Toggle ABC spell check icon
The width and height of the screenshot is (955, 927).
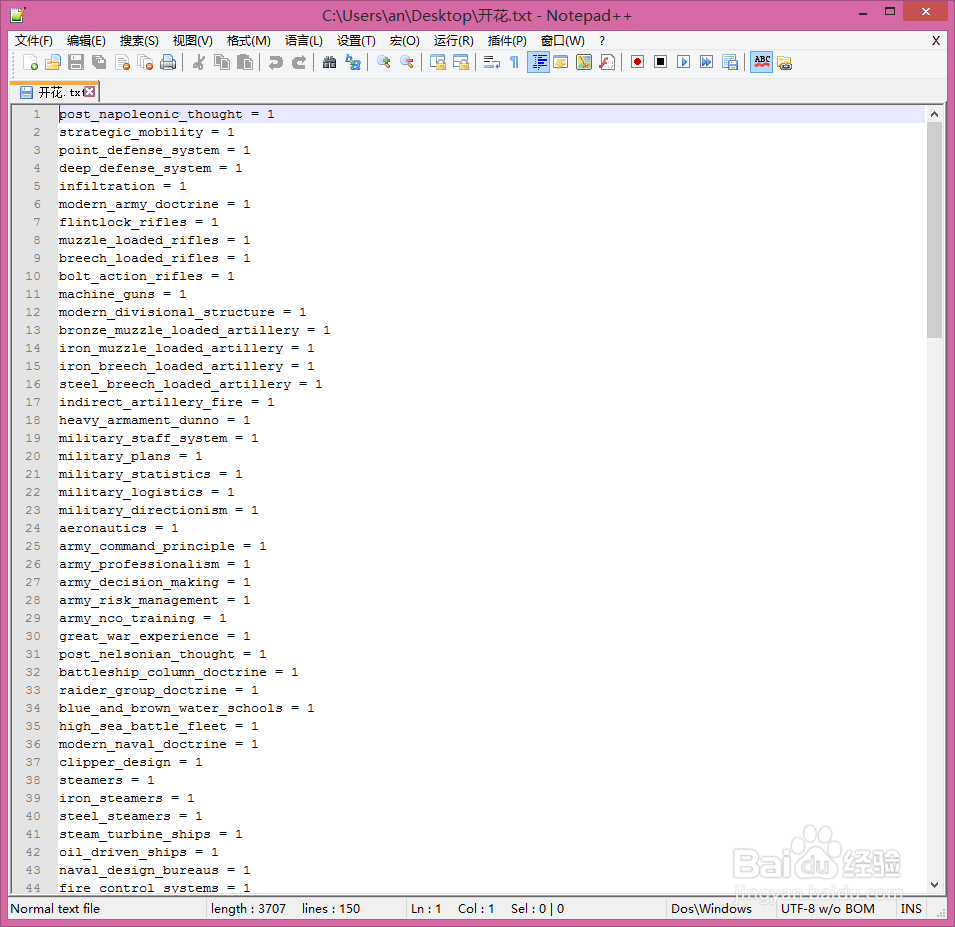(761, 62)
